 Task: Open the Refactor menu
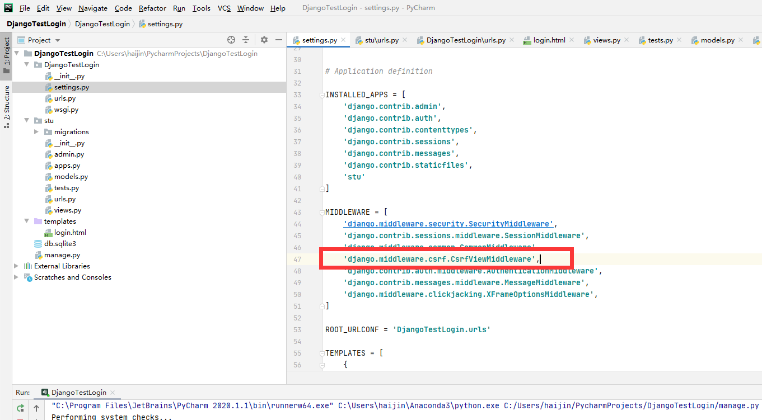pos(152,7)
